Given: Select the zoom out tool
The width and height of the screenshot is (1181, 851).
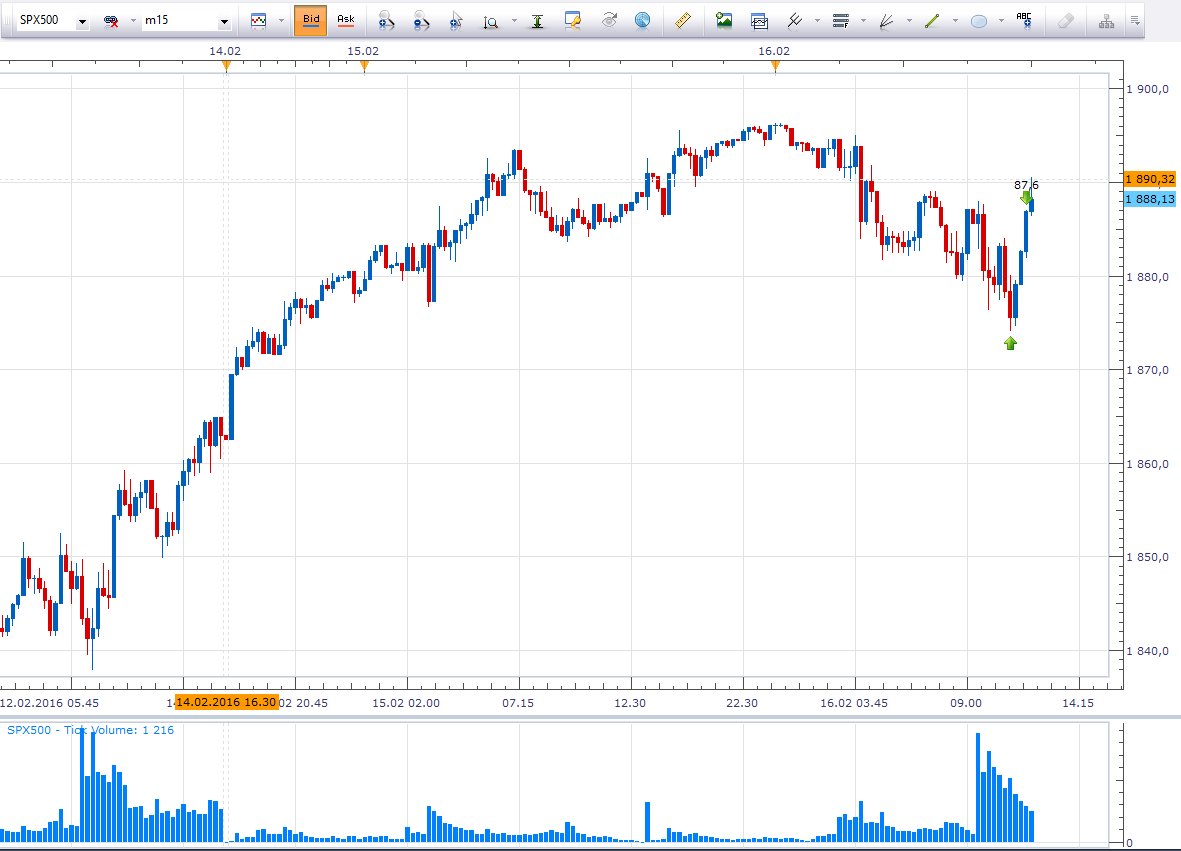Looking at the screenshot, I should click(421, 21).
